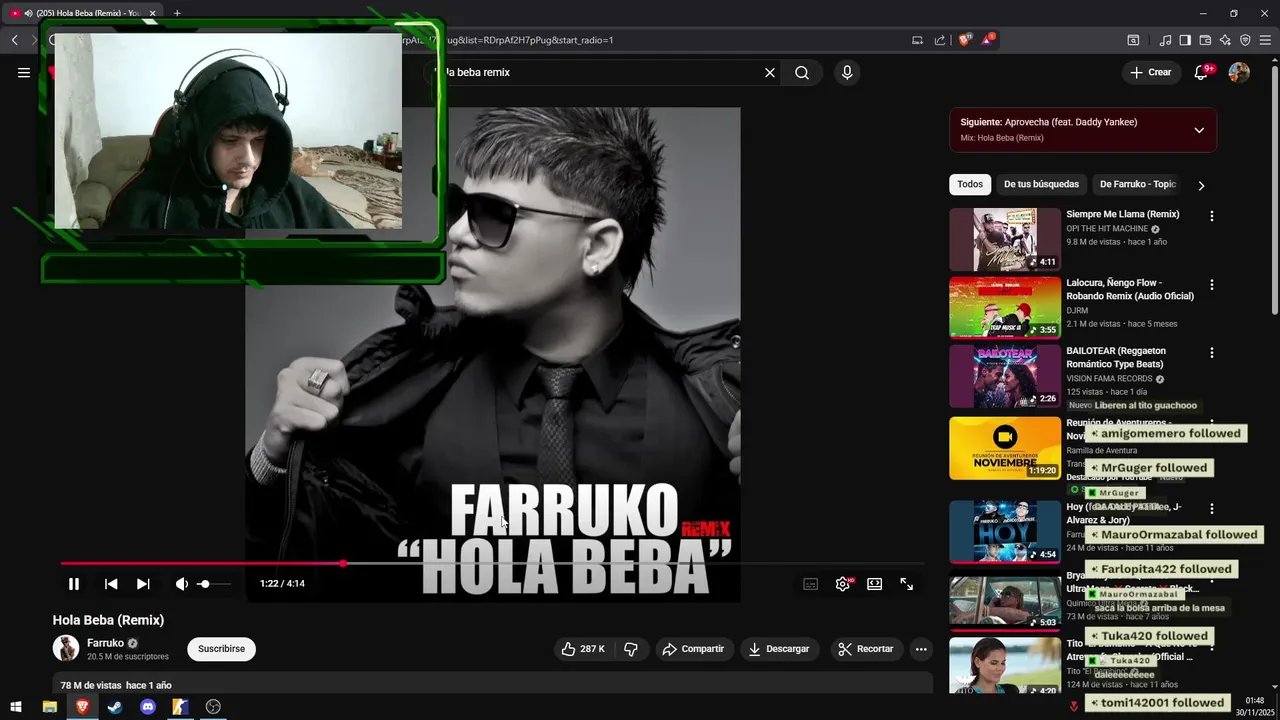
Task: Open Brave Rewards triangle icon
Action: point(988,40)
